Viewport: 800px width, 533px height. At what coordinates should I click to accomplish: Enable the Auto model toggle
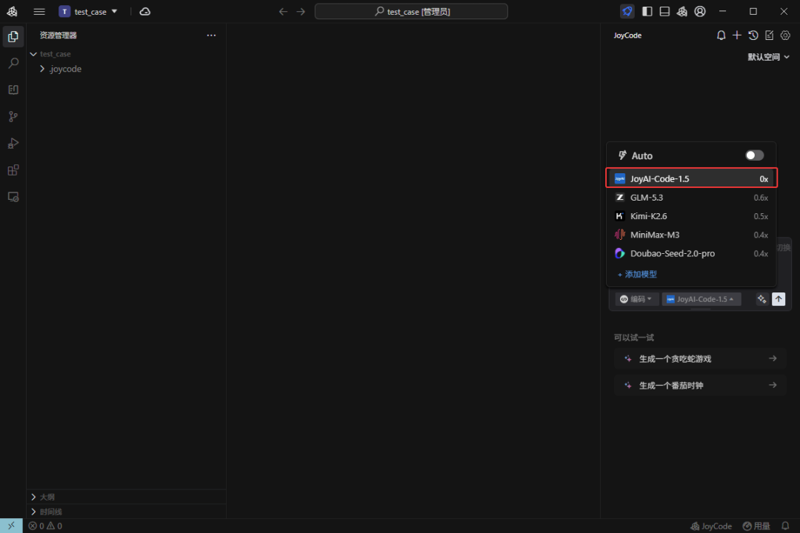[755, 156]
